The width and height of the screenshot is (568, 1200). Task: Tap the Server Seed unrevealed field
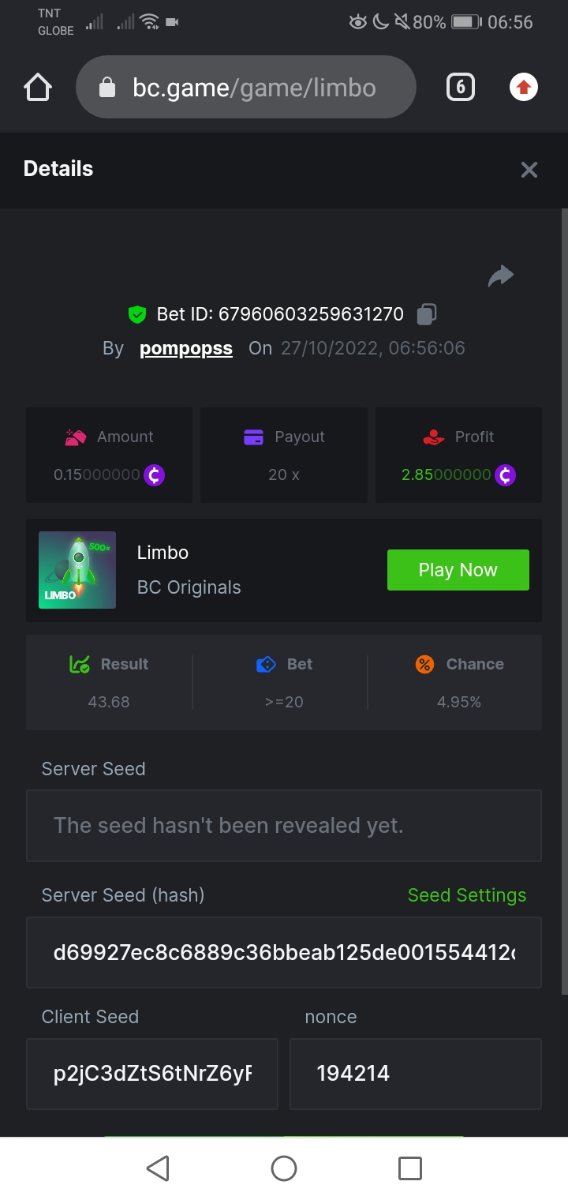[284, 826]
